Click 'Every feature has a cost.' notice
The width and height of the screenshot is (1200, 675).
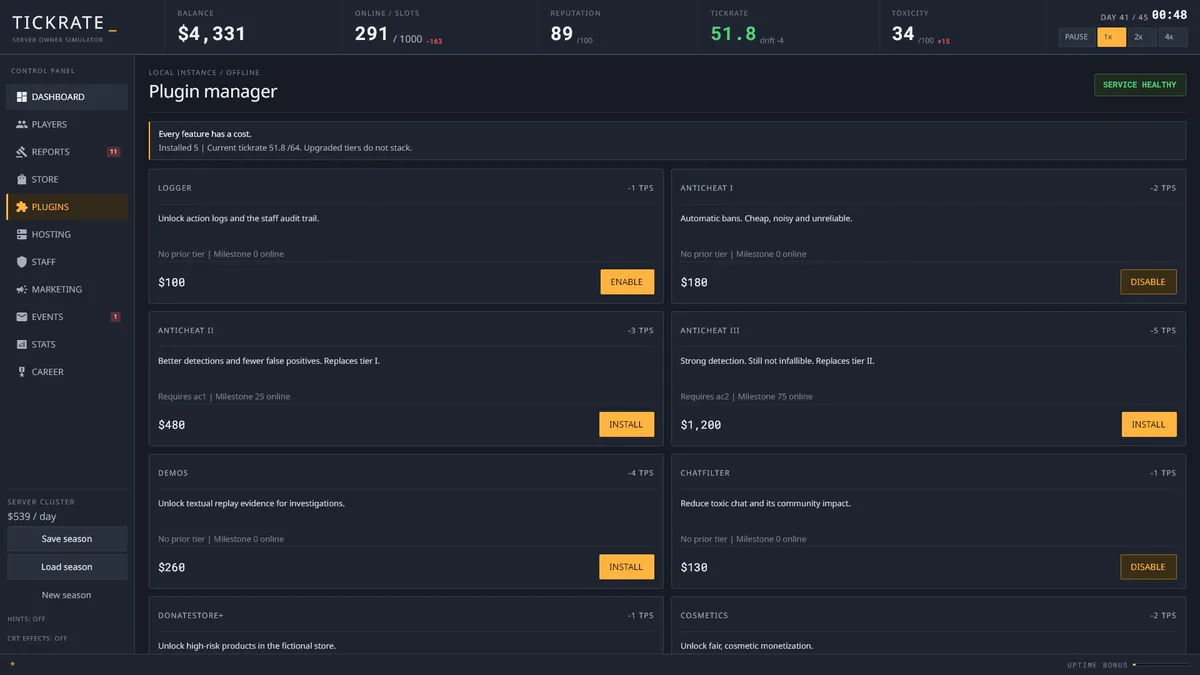tap(205, 134)
